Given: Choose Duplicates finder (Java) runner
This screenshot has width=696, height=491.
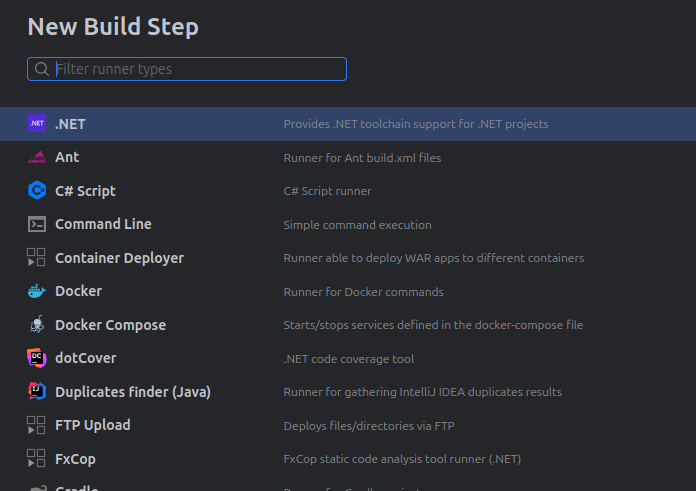Looking at the screenshot, I should (132, 392).
